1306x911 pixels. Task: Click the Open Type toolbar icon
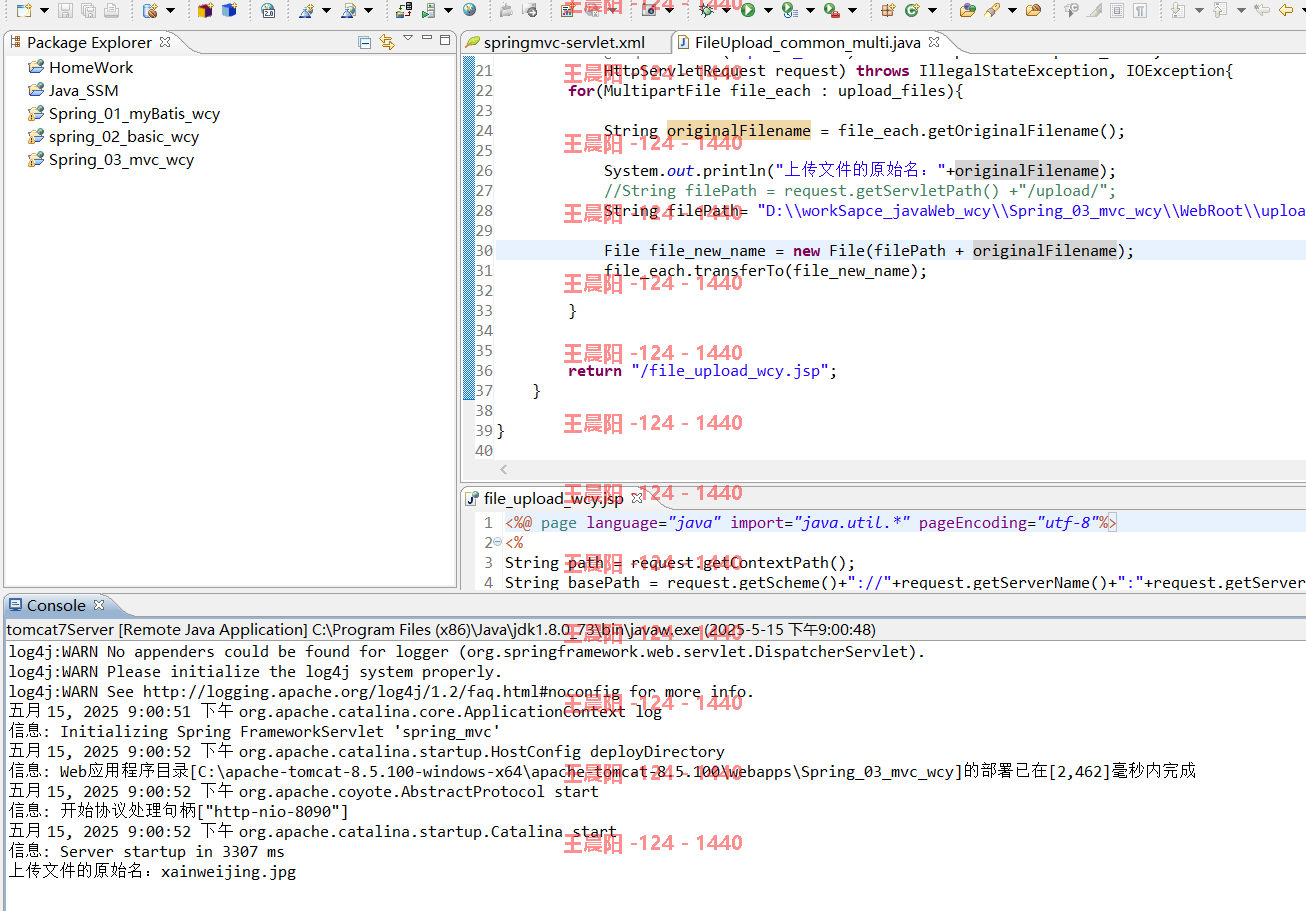coord(968,10)
